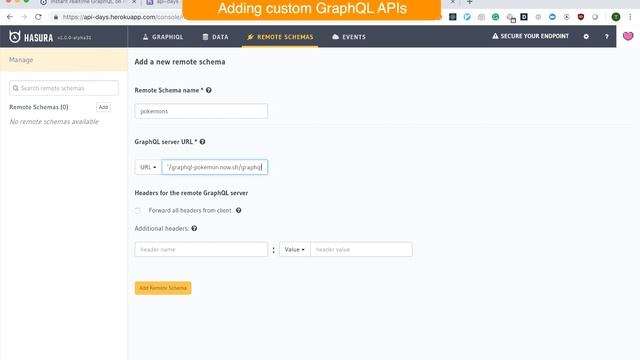Switch to the Data tab
The height and width of the screenshot is (360, 640).
(x=216, y=37)
